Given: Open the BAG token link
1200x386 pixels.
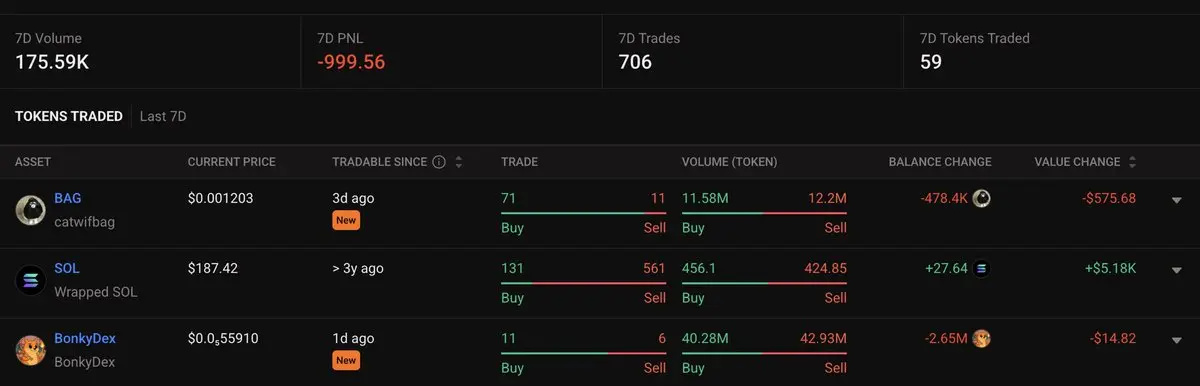Looking at the screenshot, I should (68, 199).
